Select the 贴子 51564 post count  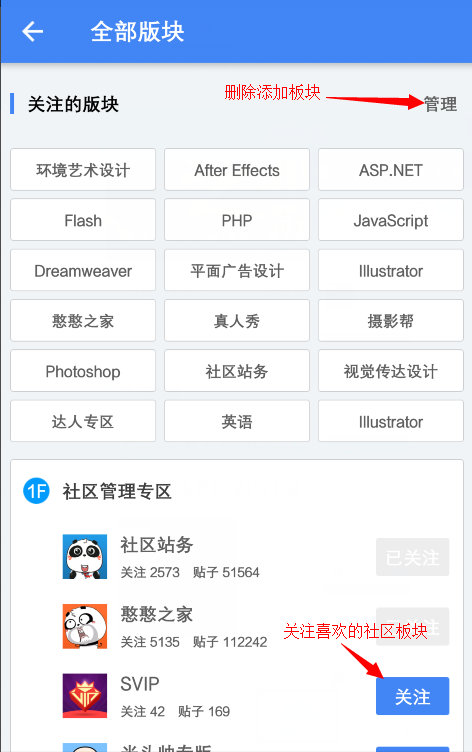pyautogui.click(x=226, y=572)
